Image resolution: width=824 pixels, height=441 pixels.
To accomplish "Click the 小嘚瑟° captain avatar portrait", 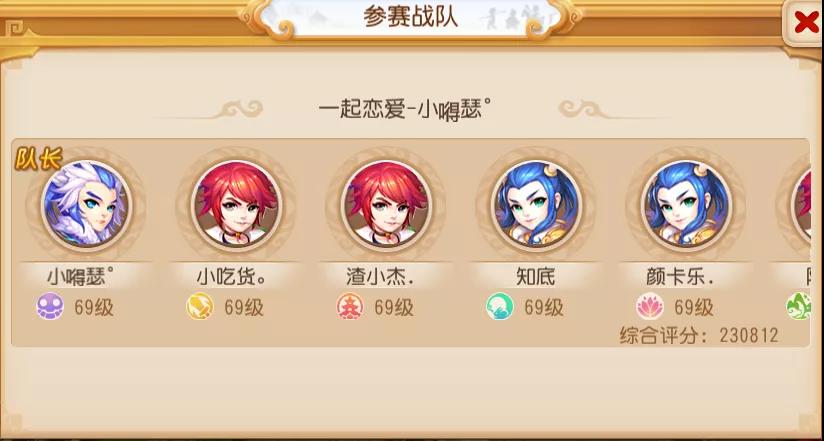I will 86,205.
